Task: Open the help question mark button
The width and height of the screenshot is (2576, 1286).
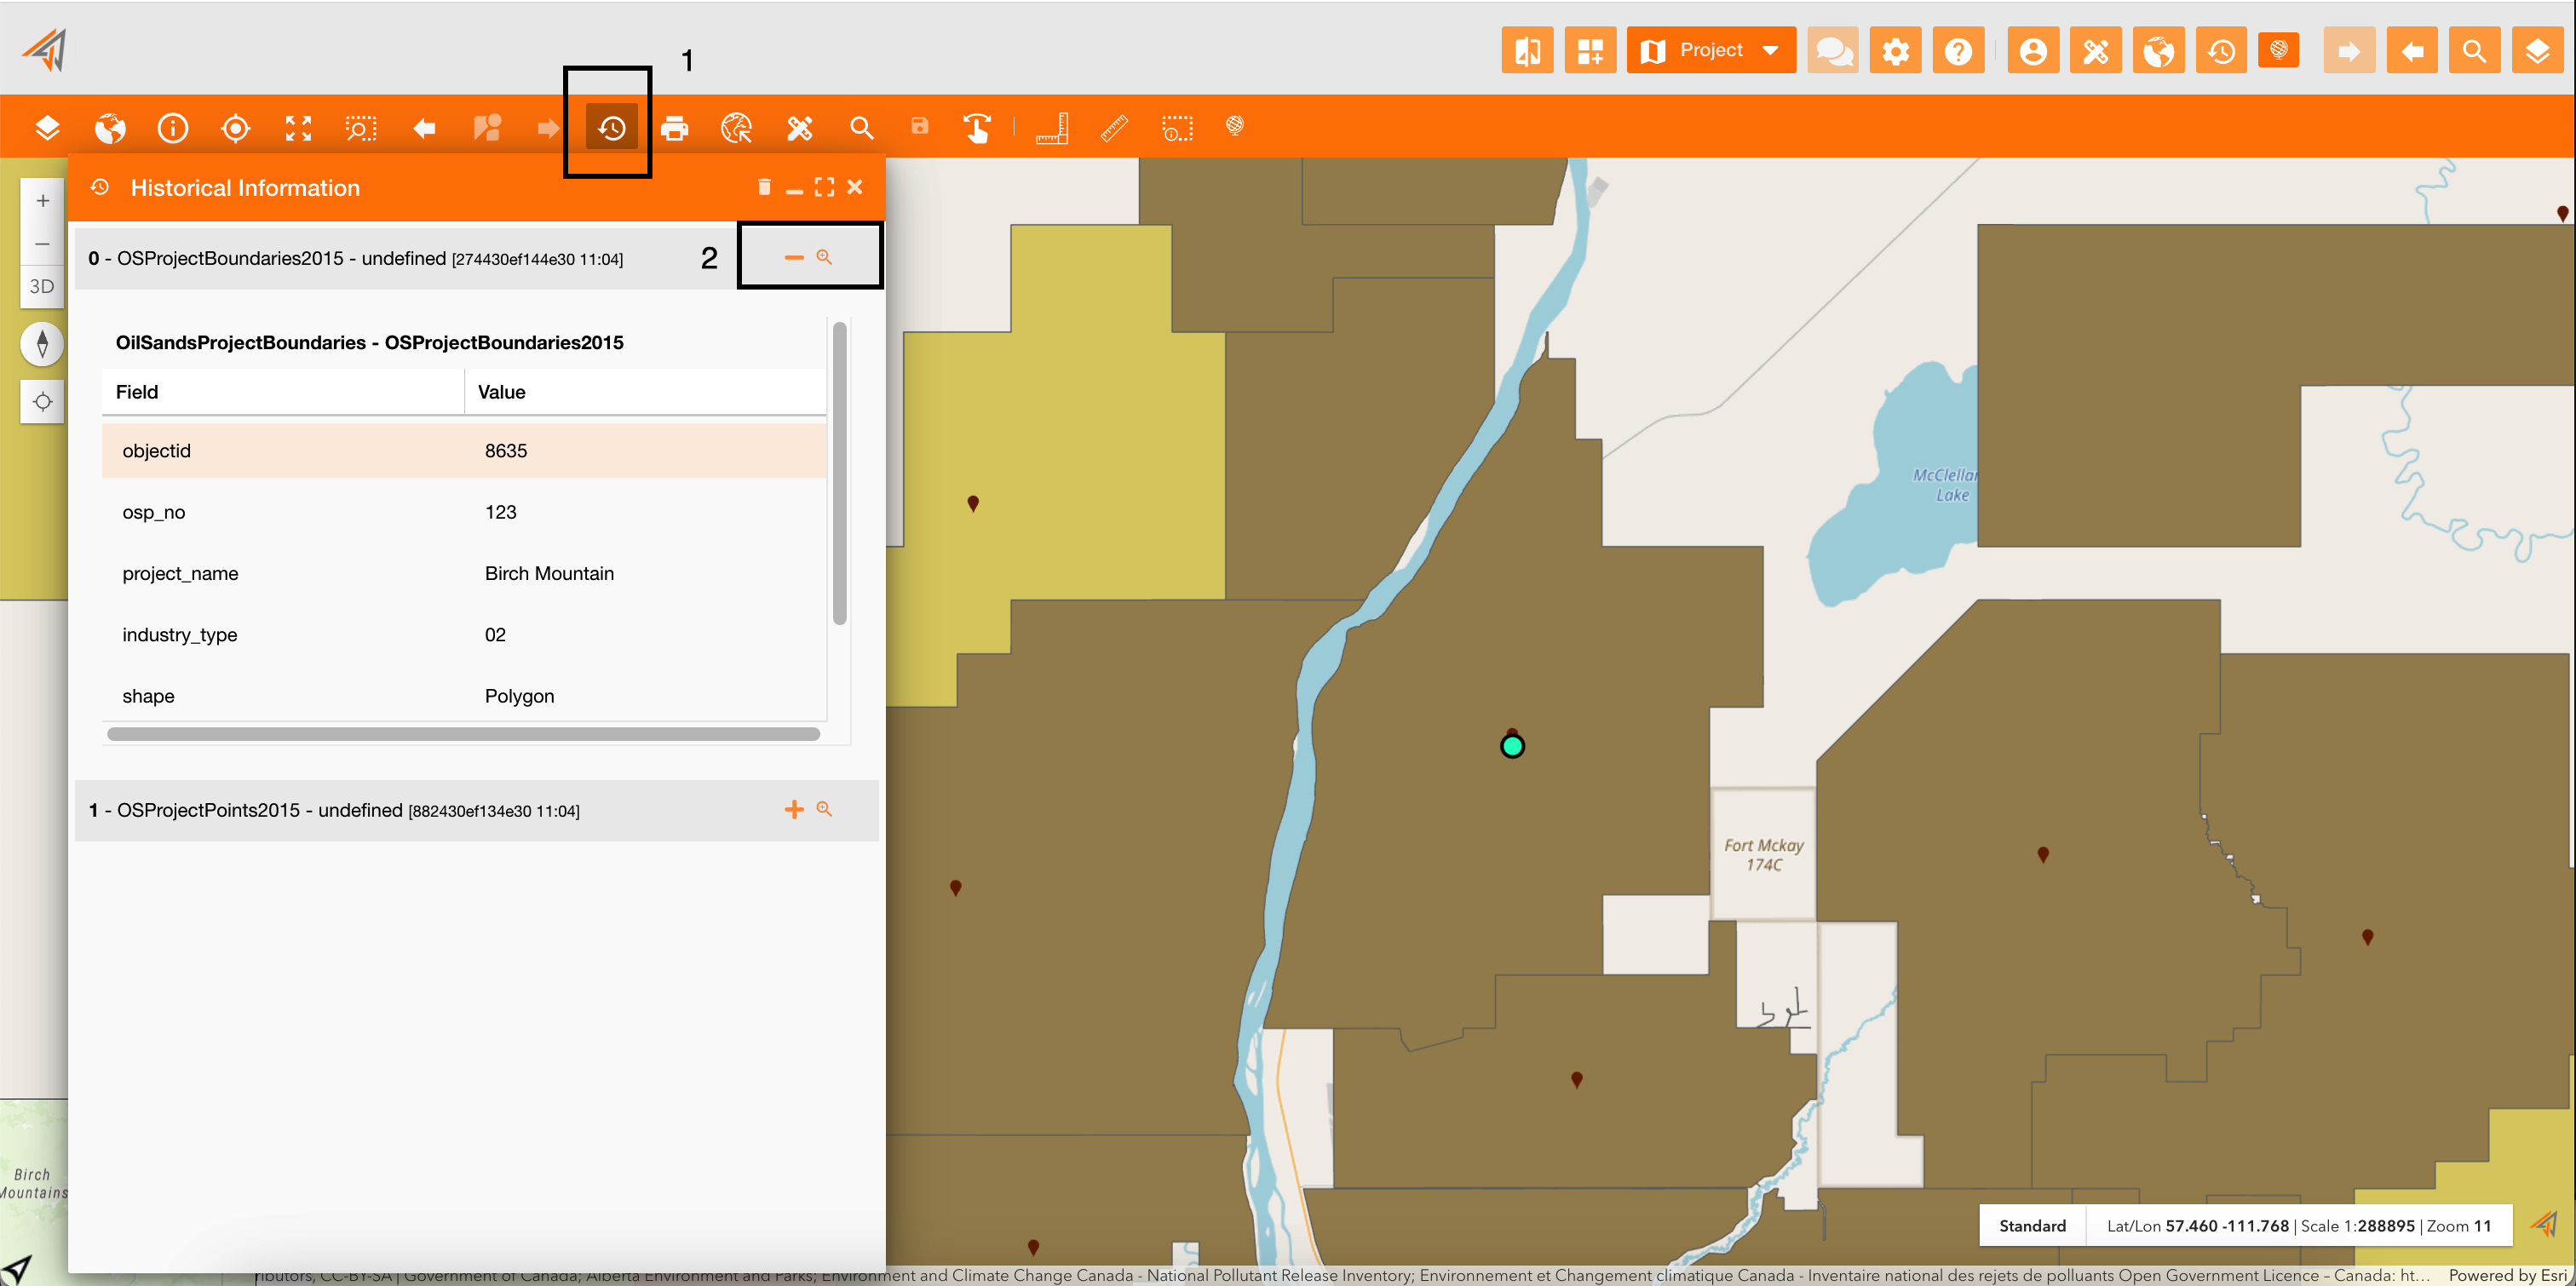Action: point(1958,50)
